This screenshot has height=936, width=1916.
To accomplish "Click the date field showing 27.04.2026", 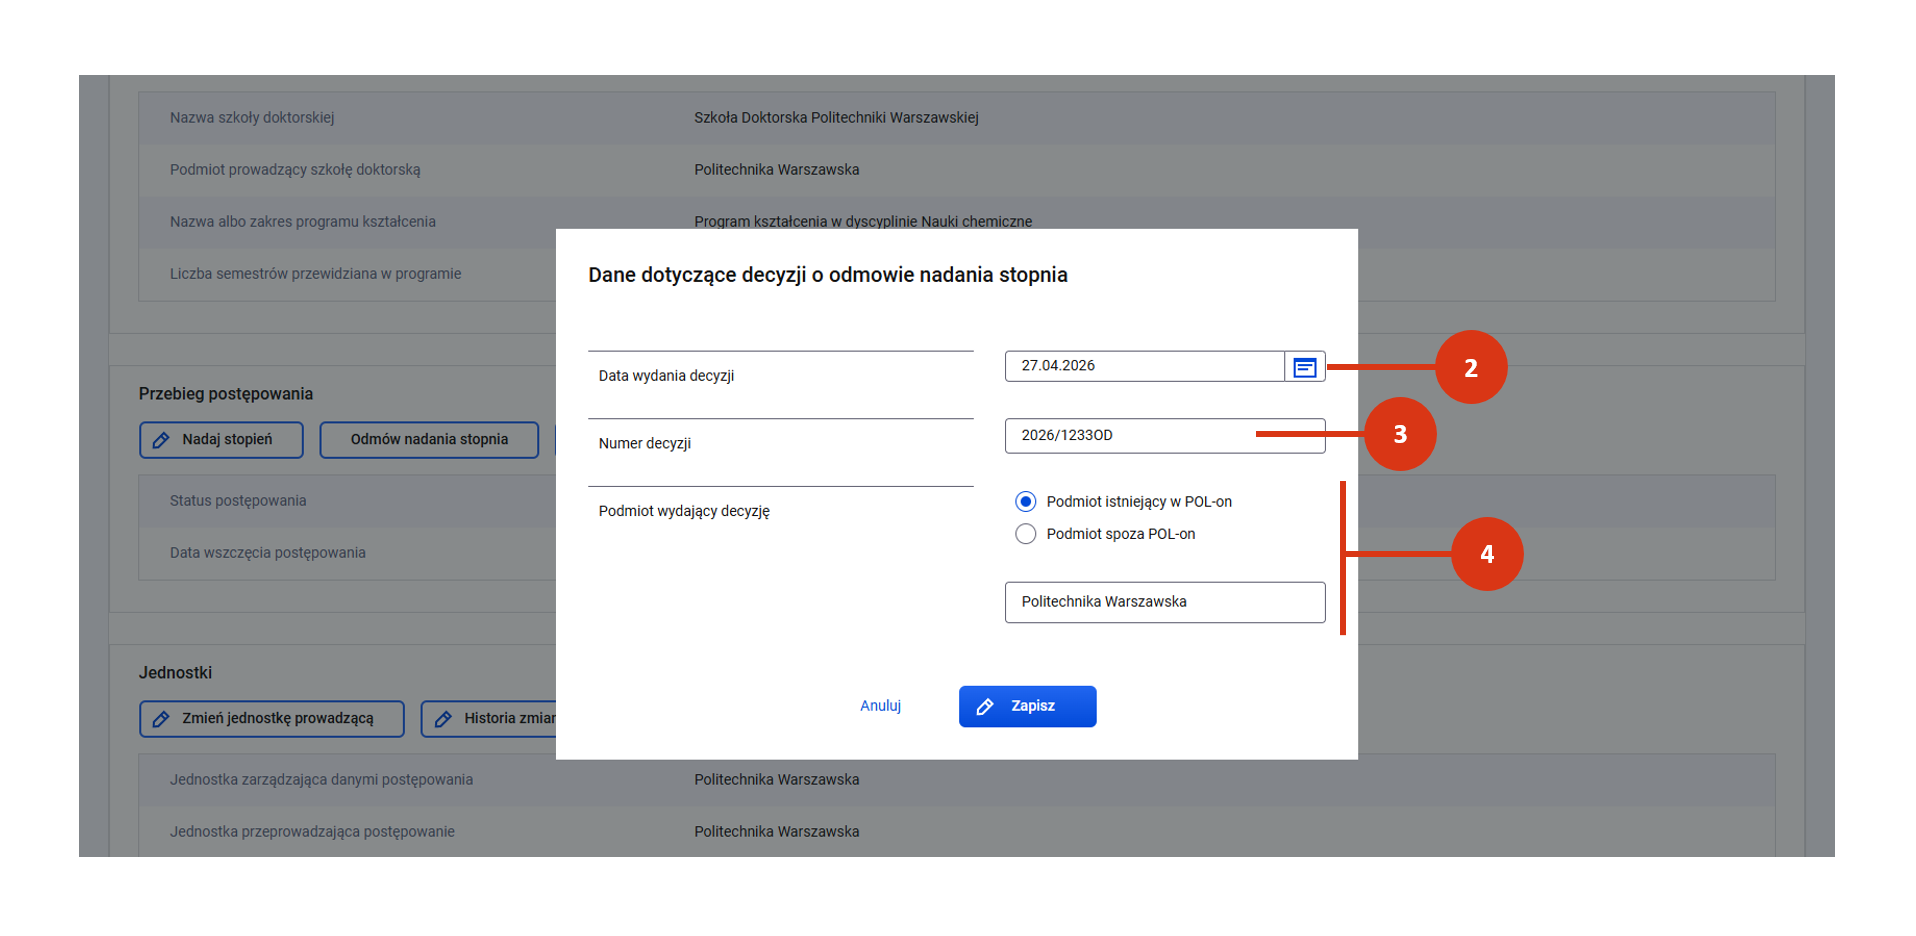I will click(x=1144, y=366).
